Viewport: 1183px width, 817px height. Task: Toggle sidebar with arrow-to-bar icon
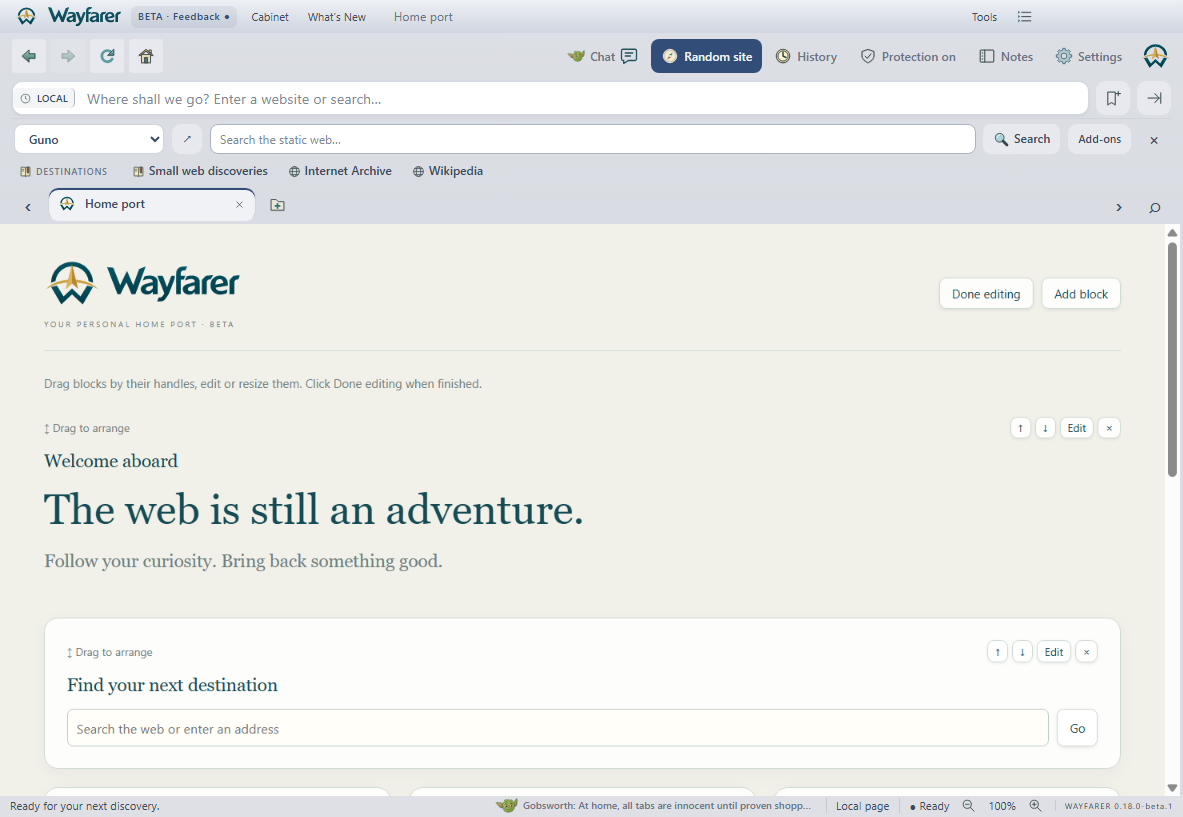(1154, 98)
